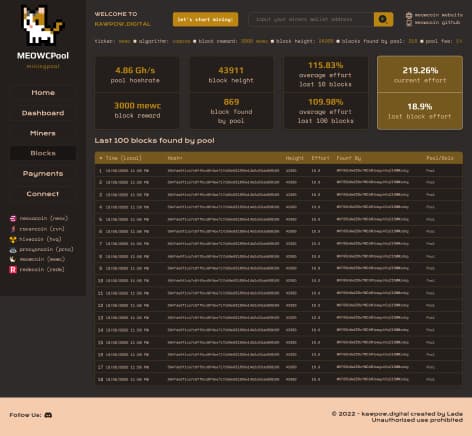Open the Home menu item
Image resolution: width=472 pixels, height=436 pixels.
point(43,93)
